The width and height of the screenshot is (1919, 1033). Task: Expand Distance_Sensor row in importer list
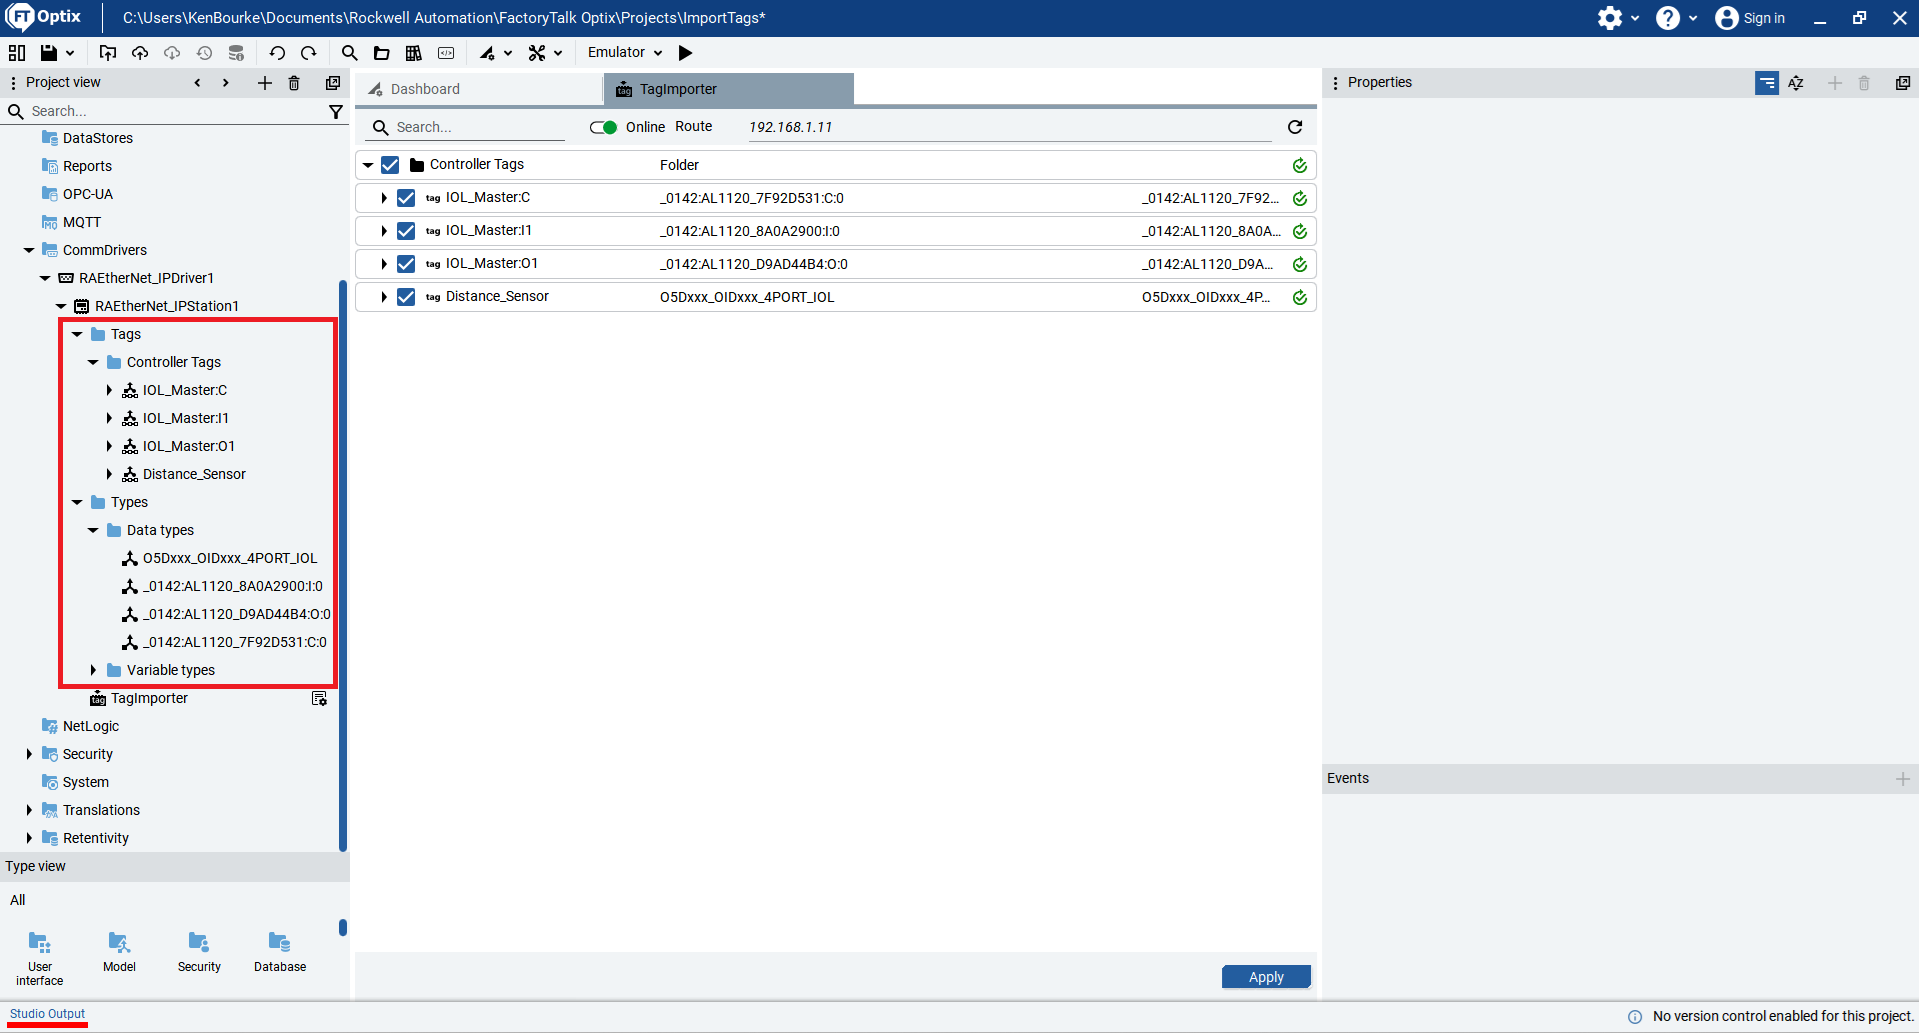coord(384,297)
